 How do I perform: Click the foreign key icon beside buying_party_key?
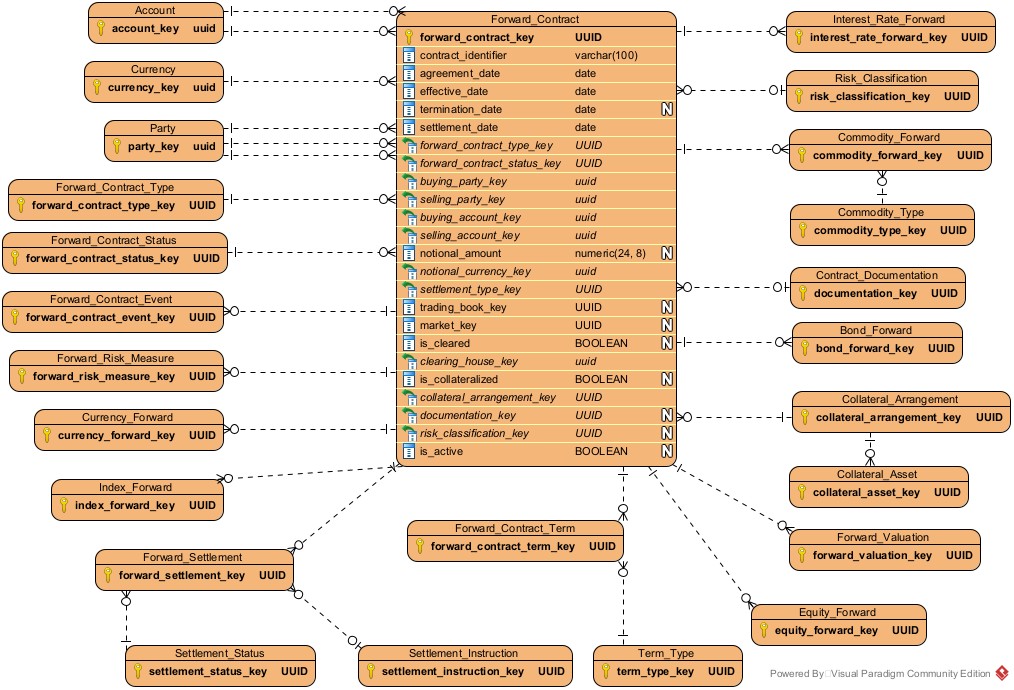click(x=408, y=182)
